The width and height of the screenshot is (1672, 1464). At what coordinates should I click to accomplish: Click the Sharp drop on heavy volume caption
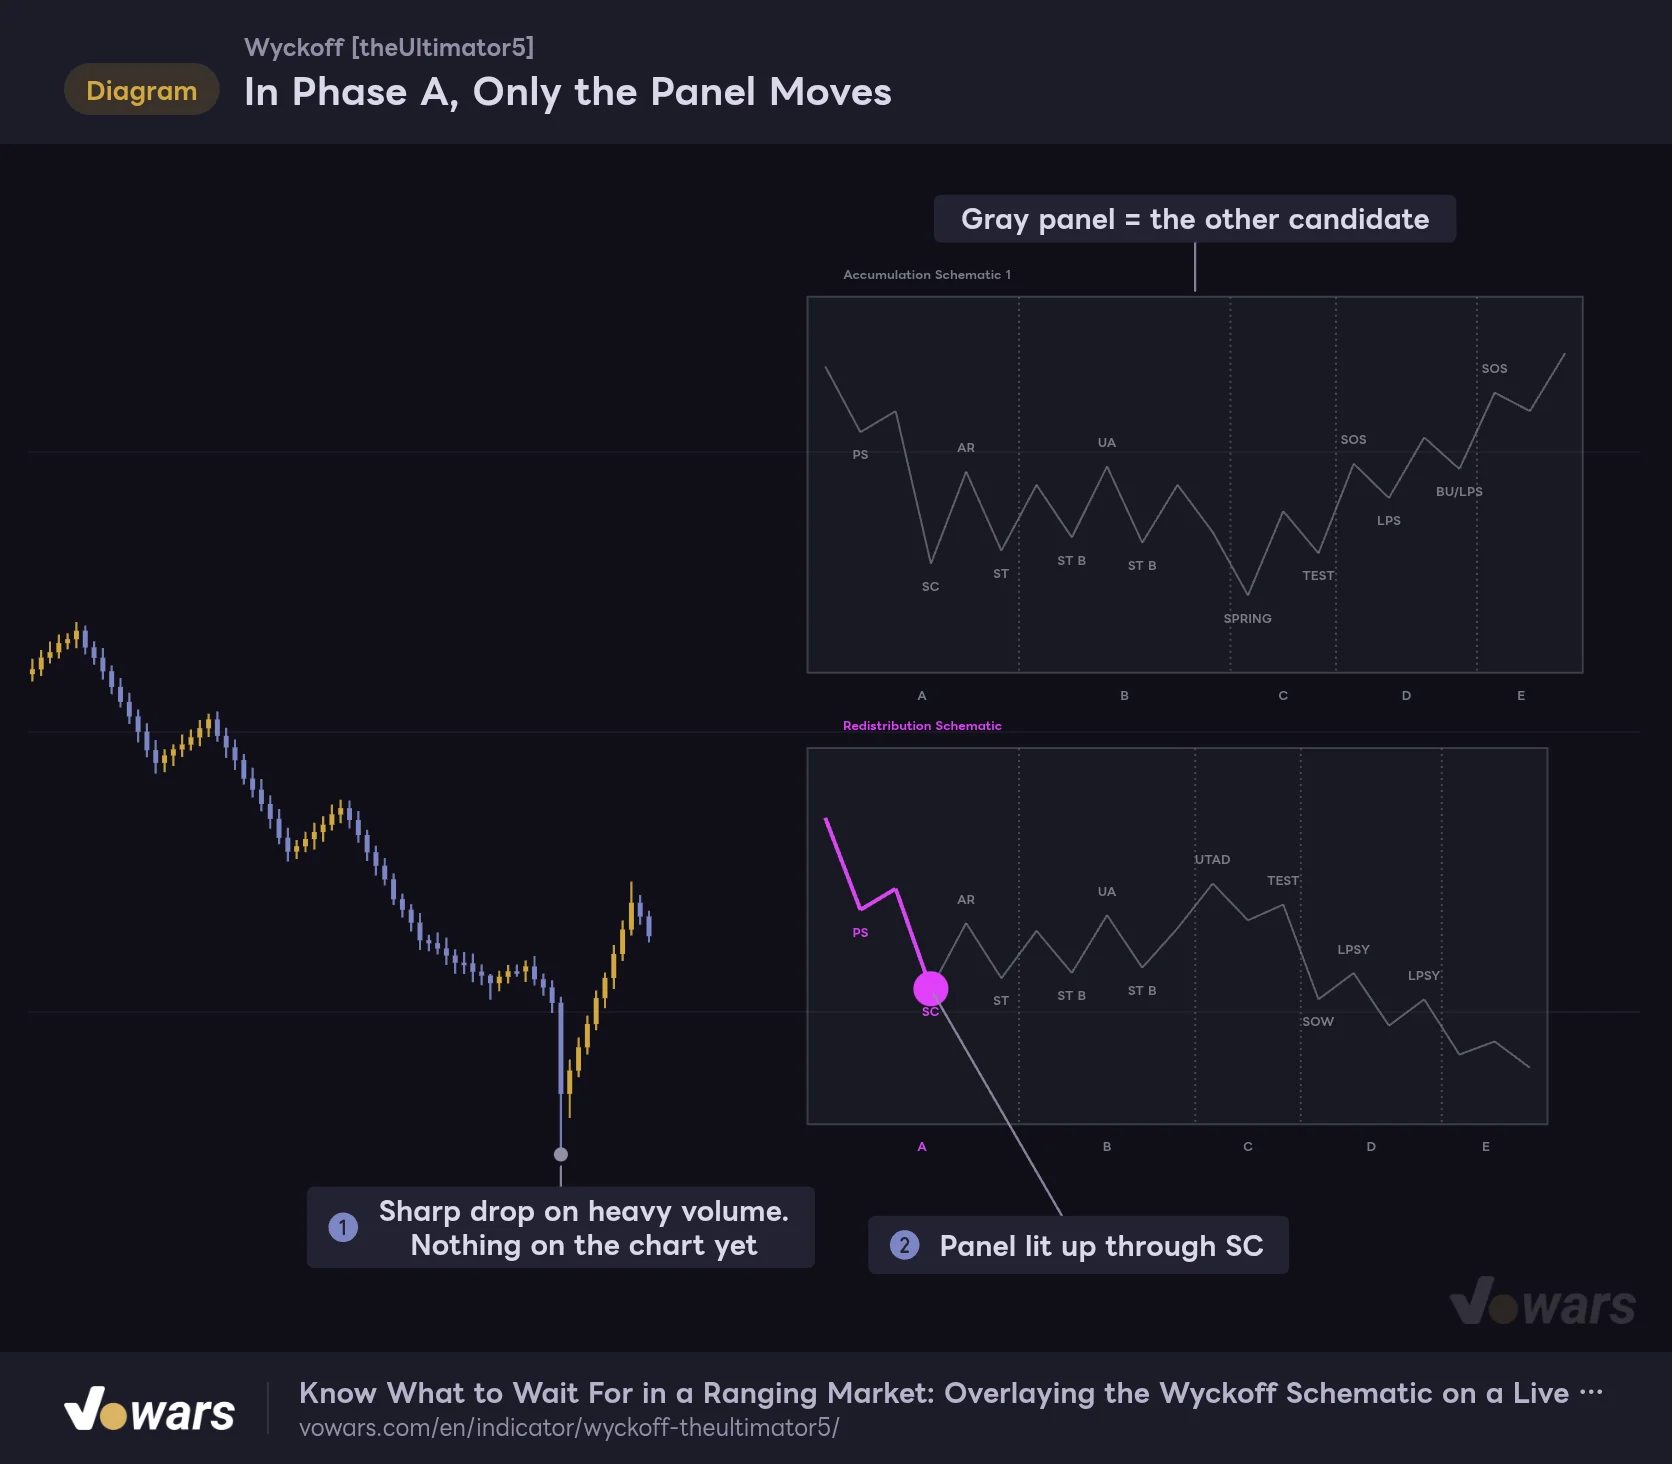click(561, 1227)
